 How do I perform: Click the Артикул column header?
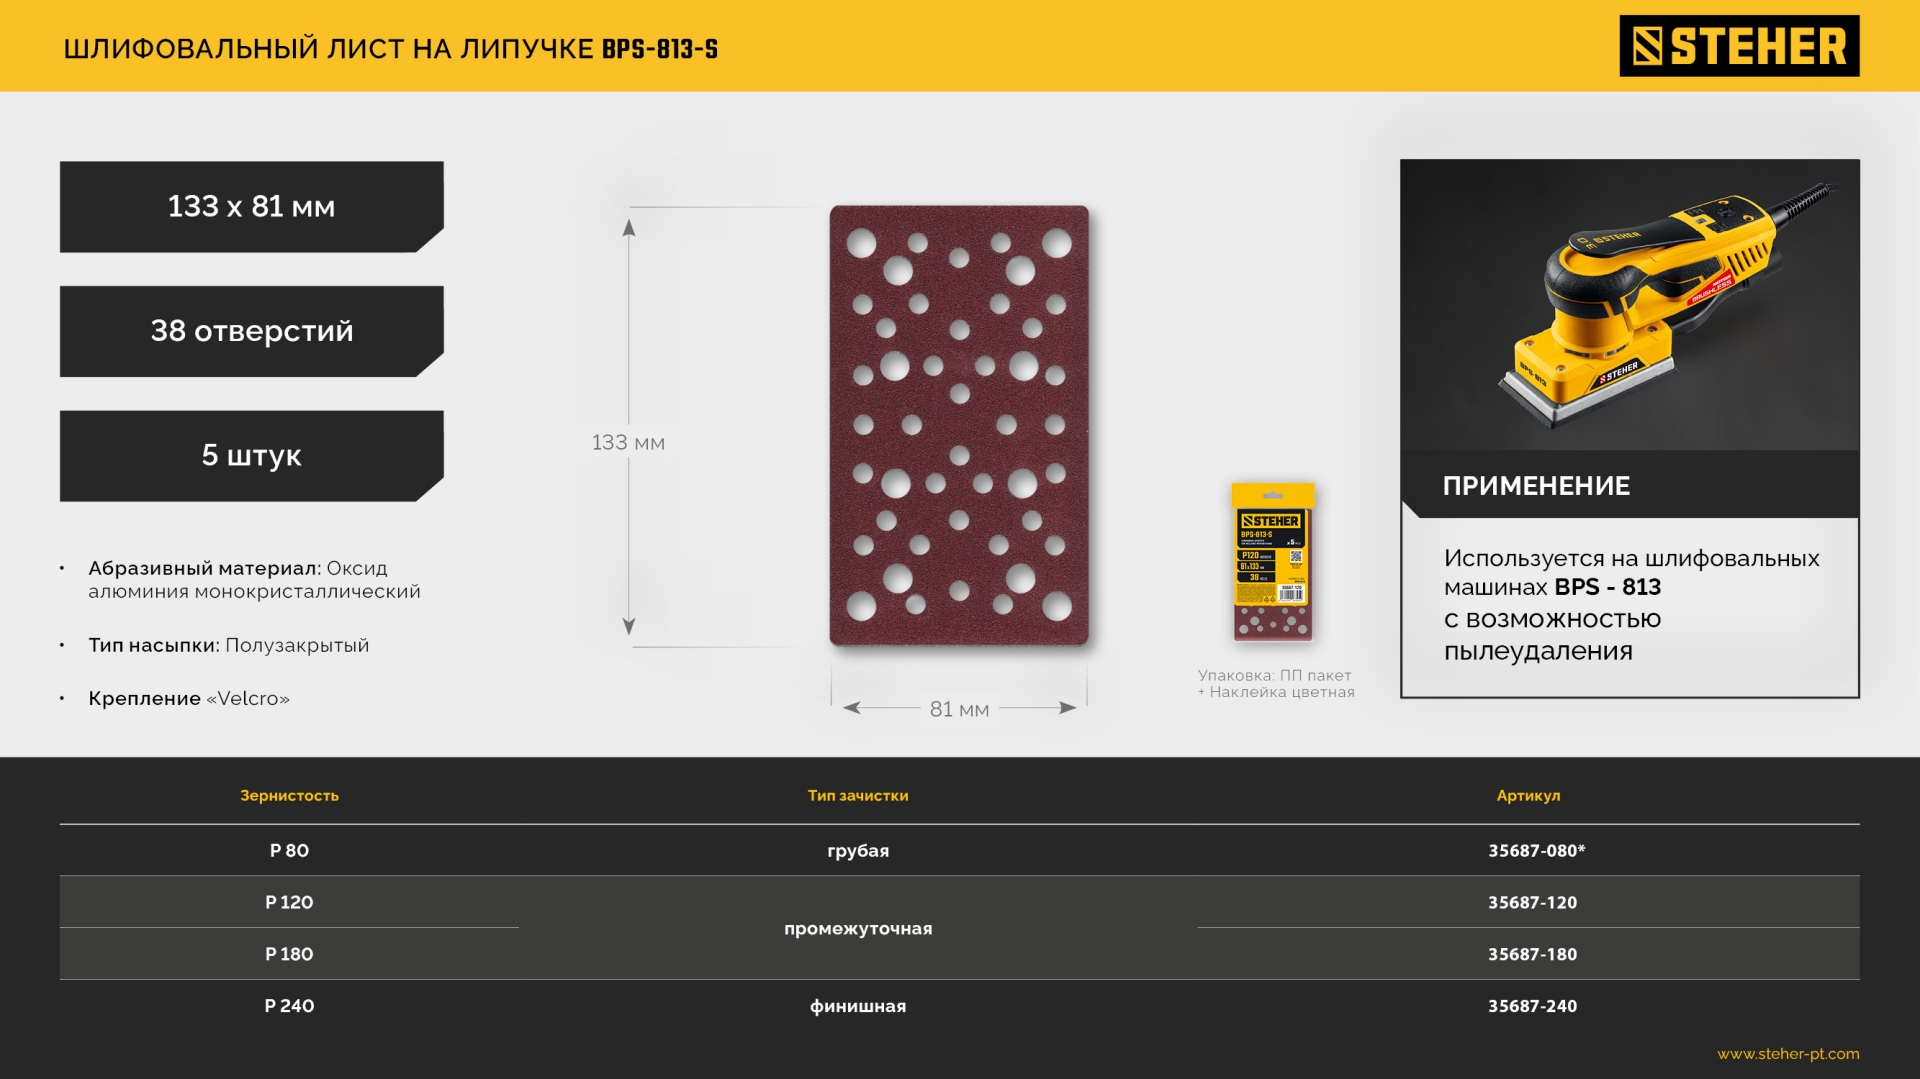(x=1528, y=796)
